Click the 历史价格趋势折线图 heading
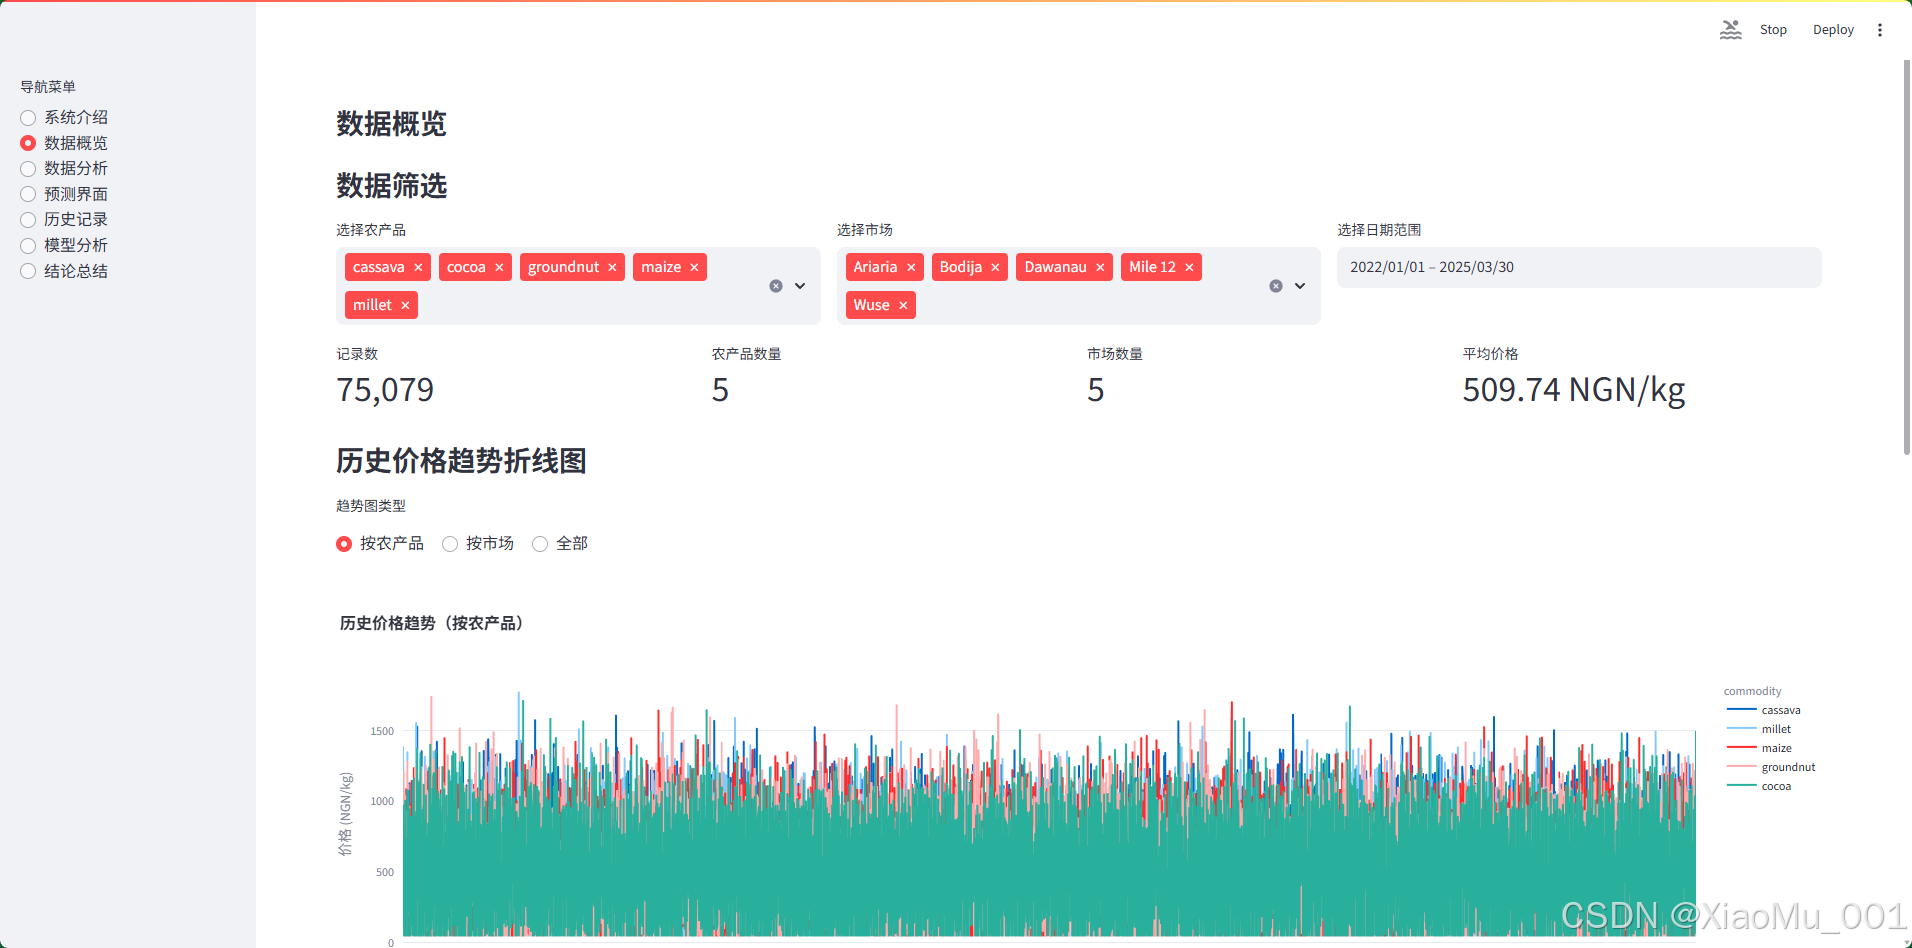 [x=461, y=461]
